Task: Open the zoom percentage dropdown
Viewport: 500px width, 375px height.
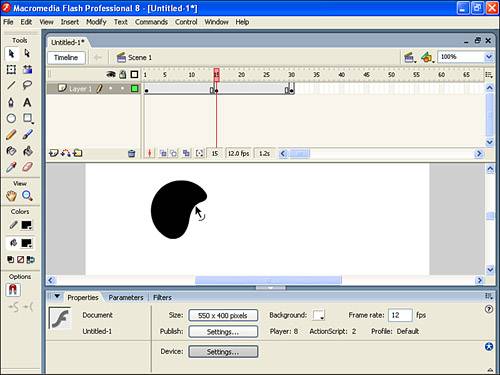Action: pyautogui.click(x=489, y=57)
